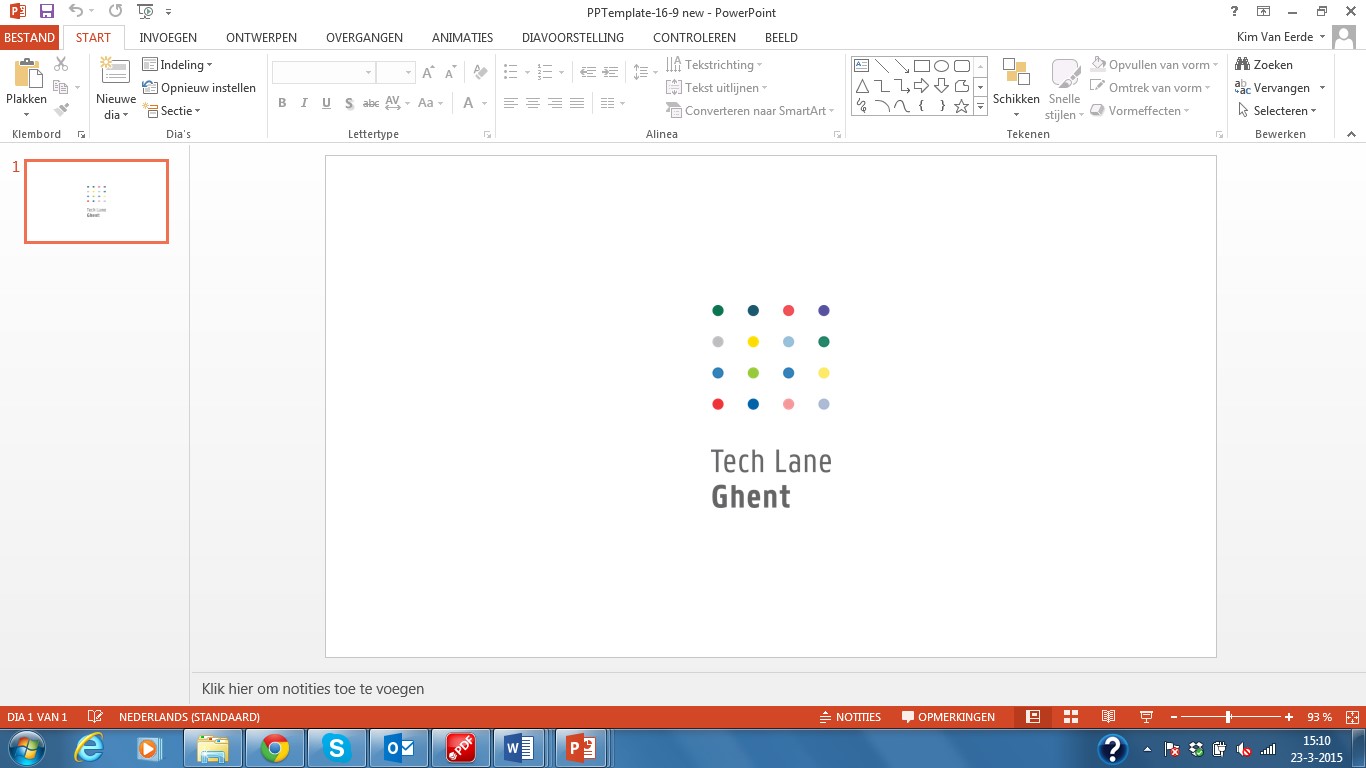Viewport: 1366px width, 768px height.
Task: Switch to DIAVOORSTELLING tab
Action: click(x=573, y=37)
